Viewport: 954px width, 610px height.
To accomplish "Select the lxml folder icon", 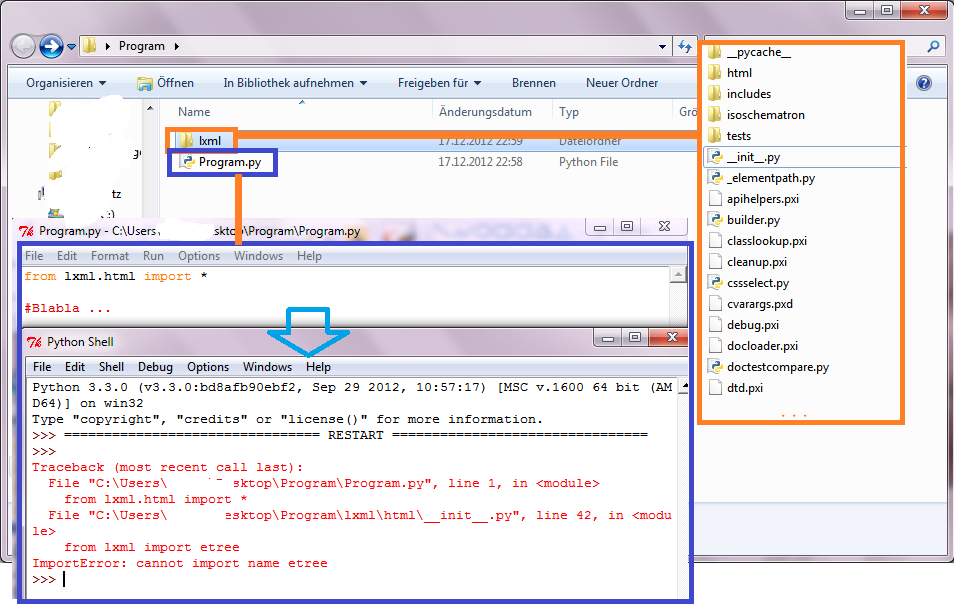I will click(184, 141).
